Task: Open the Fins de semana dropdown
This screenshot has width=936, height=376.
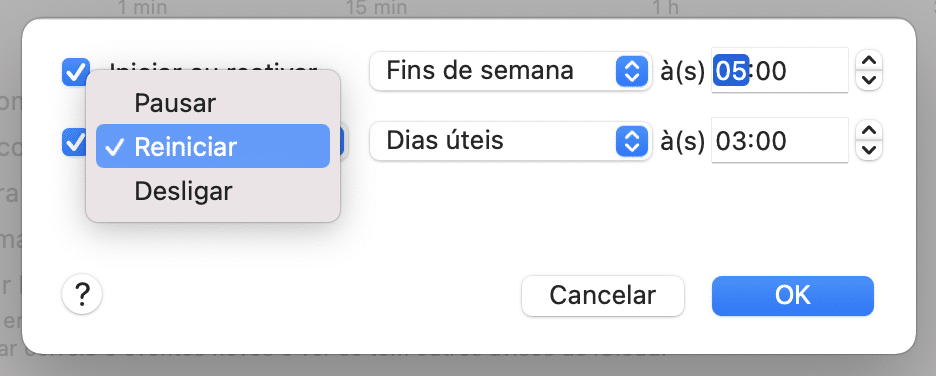Action: (x=510, y=71)
